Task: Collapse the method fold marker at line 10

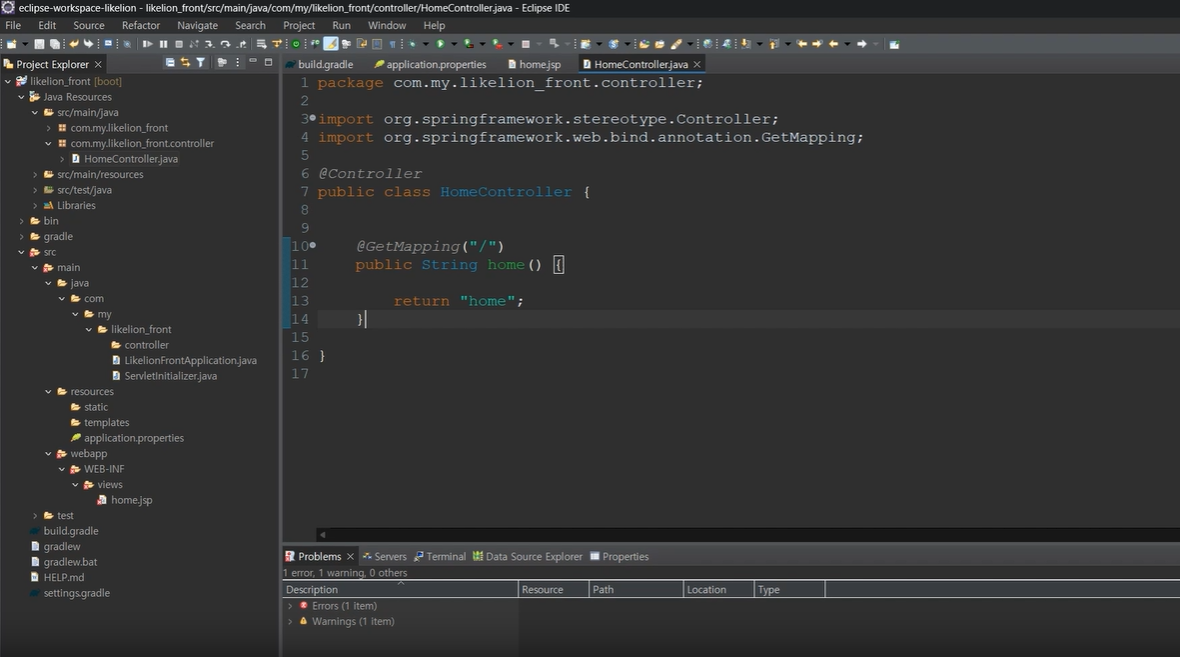Action: pos(313,245)
